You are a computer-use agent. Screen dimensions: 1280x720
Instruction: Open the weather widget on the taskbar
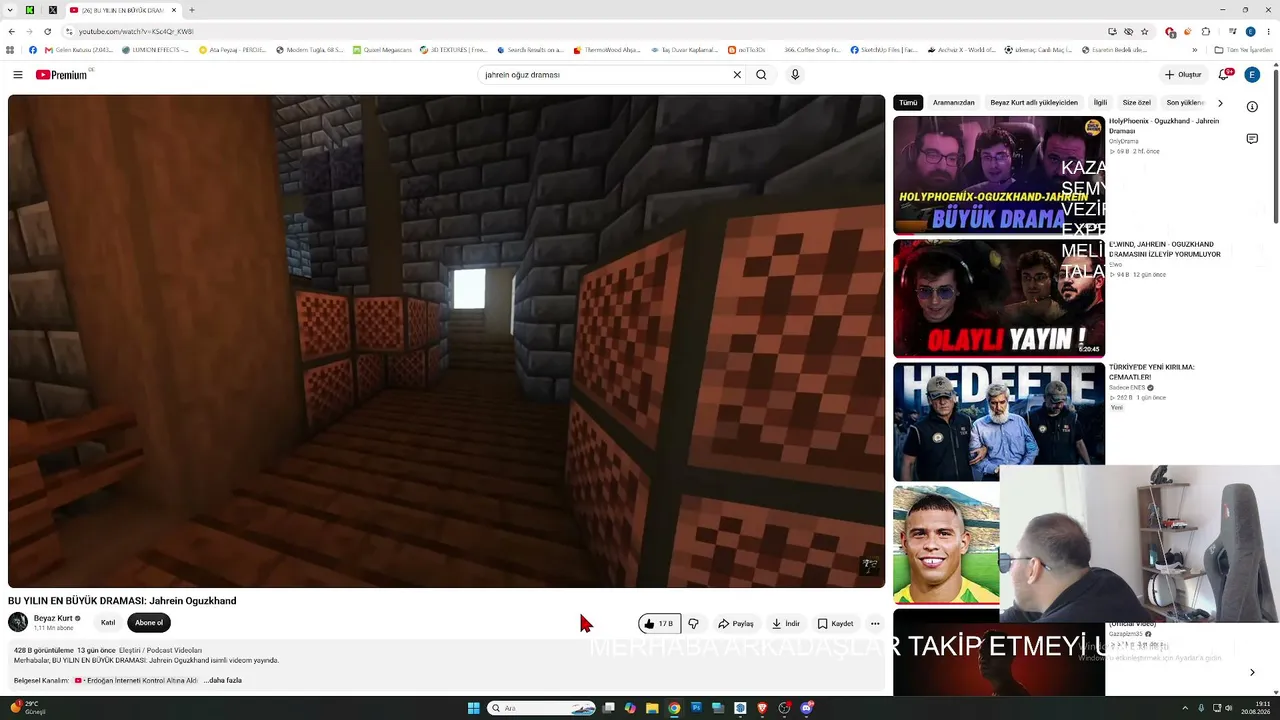pyautogui.click(x=28, y=708)
